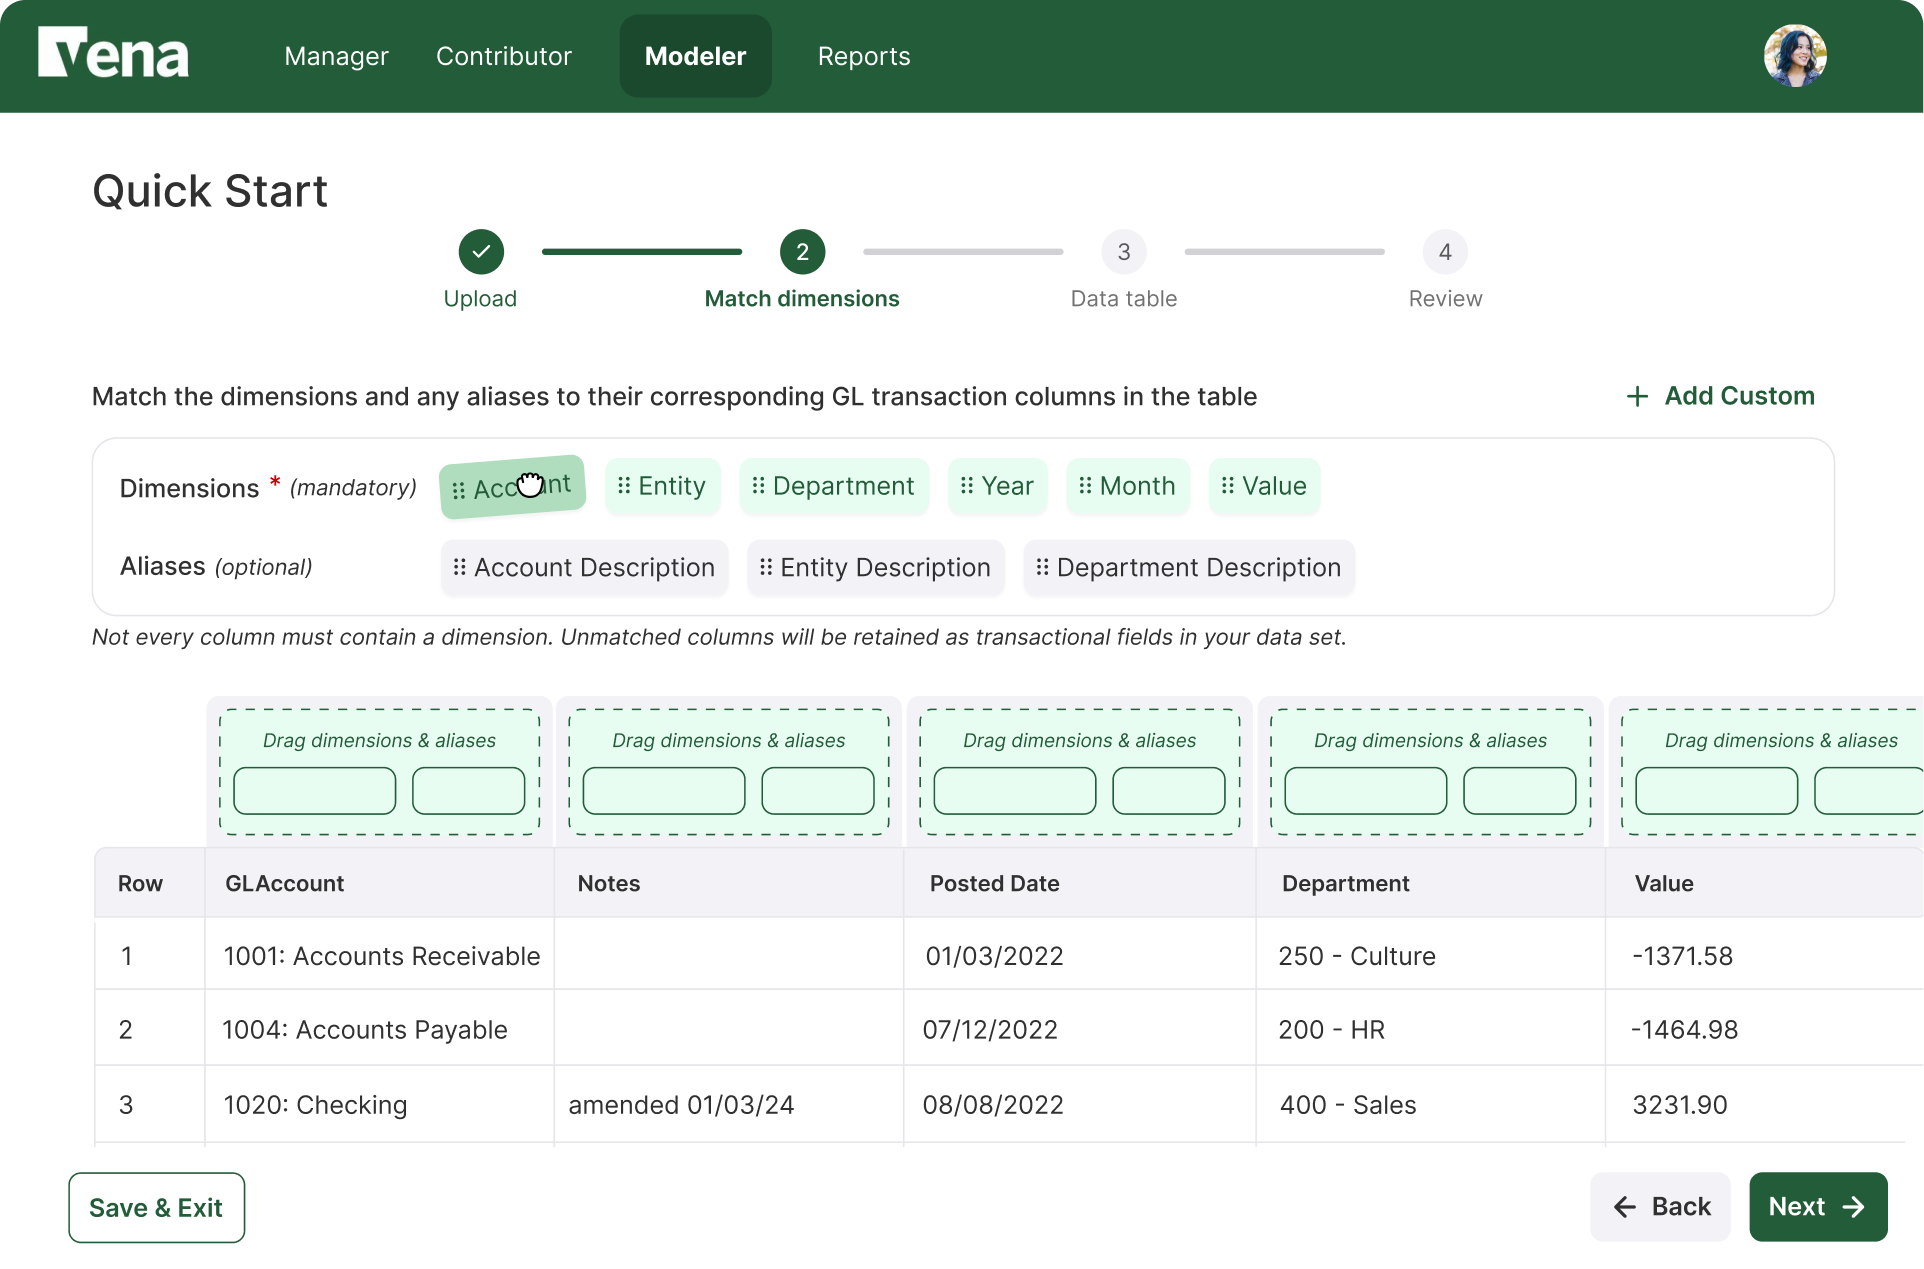This screenshot has width=1924, height=1269.
Task: Select step 2 Match dimensions circle
Action: [802, 252]
